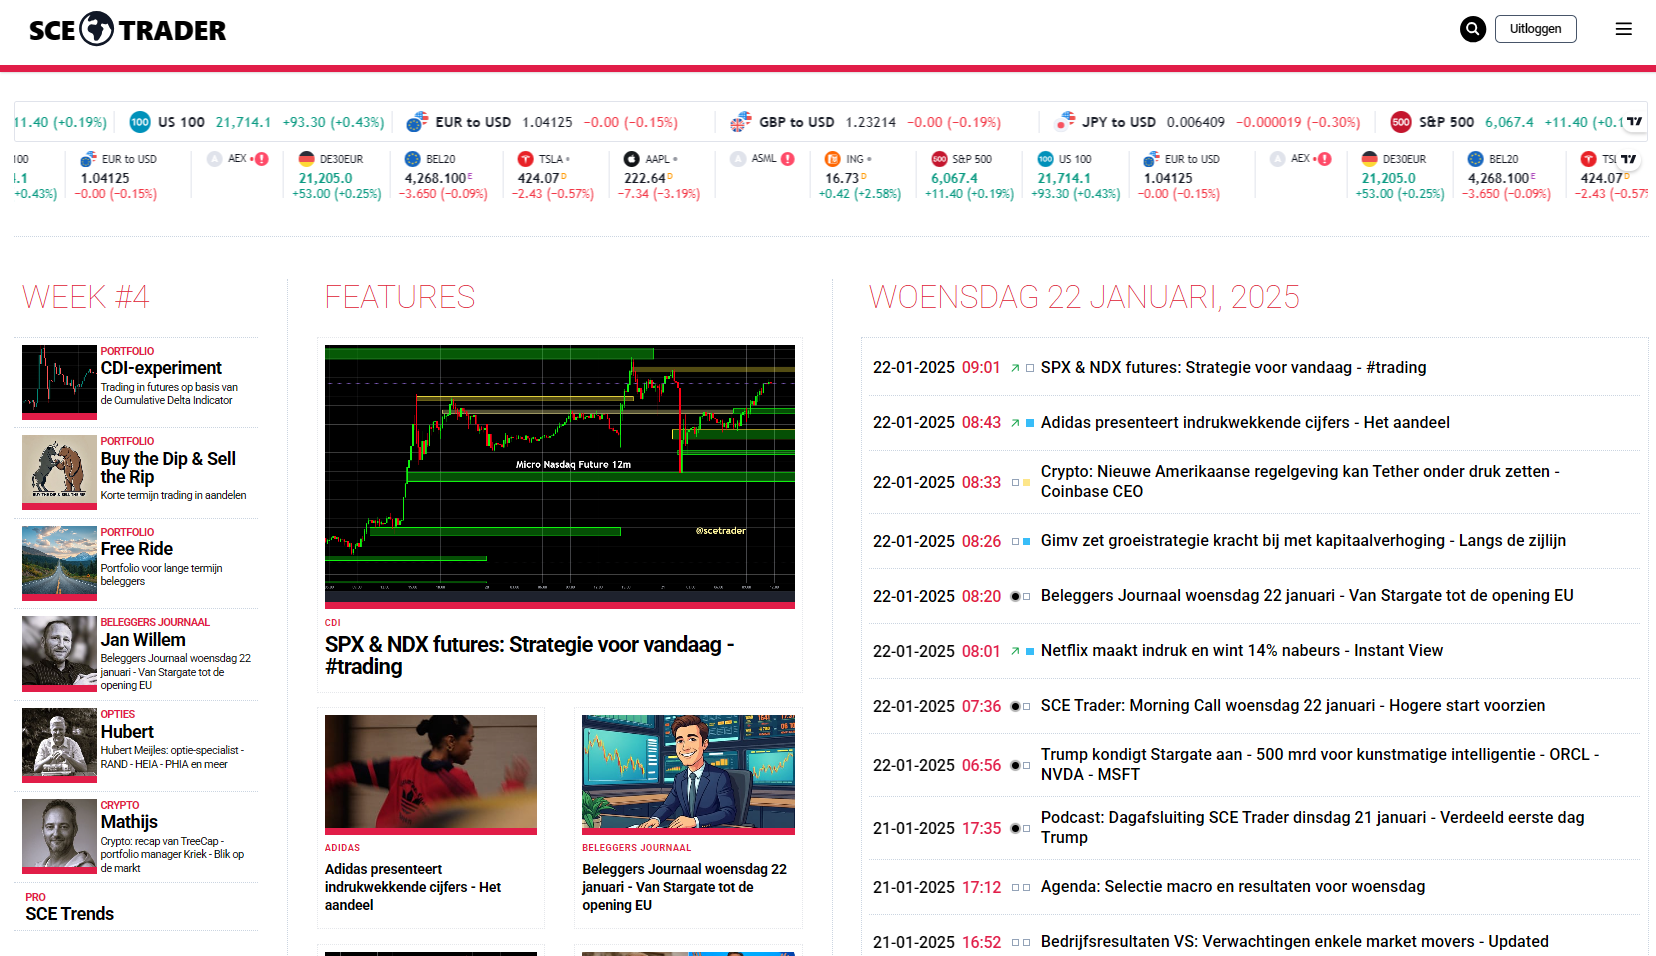Open the hamburger menu
1656x956 pixels.
1624,29
